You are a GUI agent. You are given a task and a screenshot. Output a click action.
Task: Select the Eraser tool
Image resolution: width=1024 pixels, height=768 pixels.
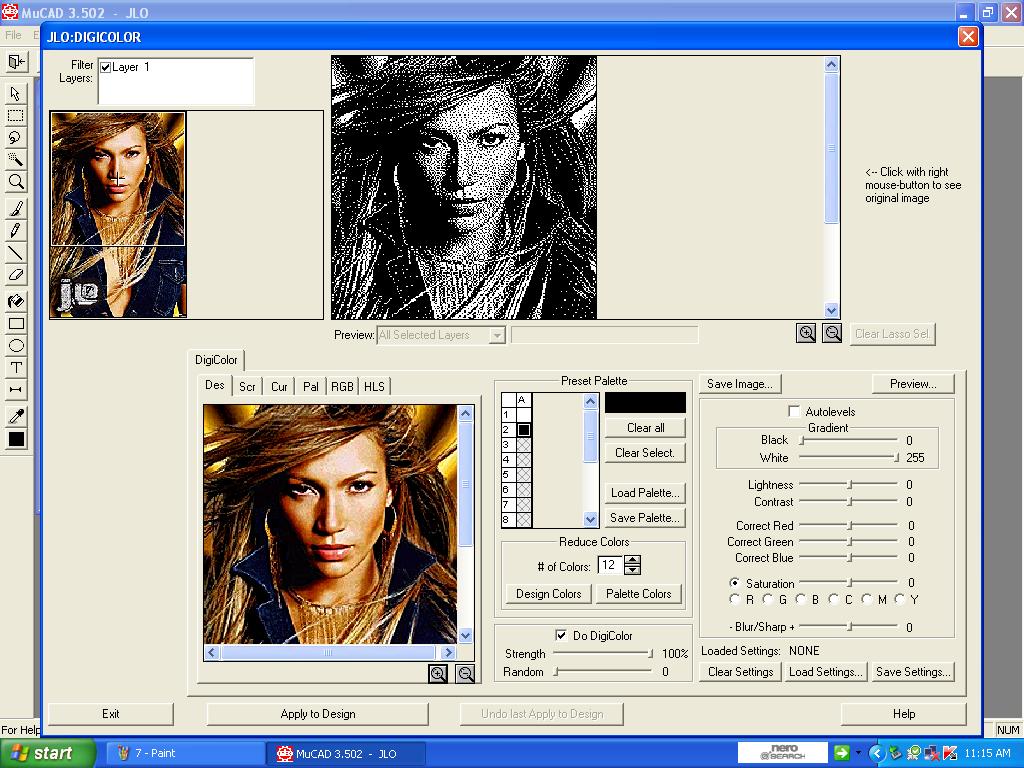14,277
